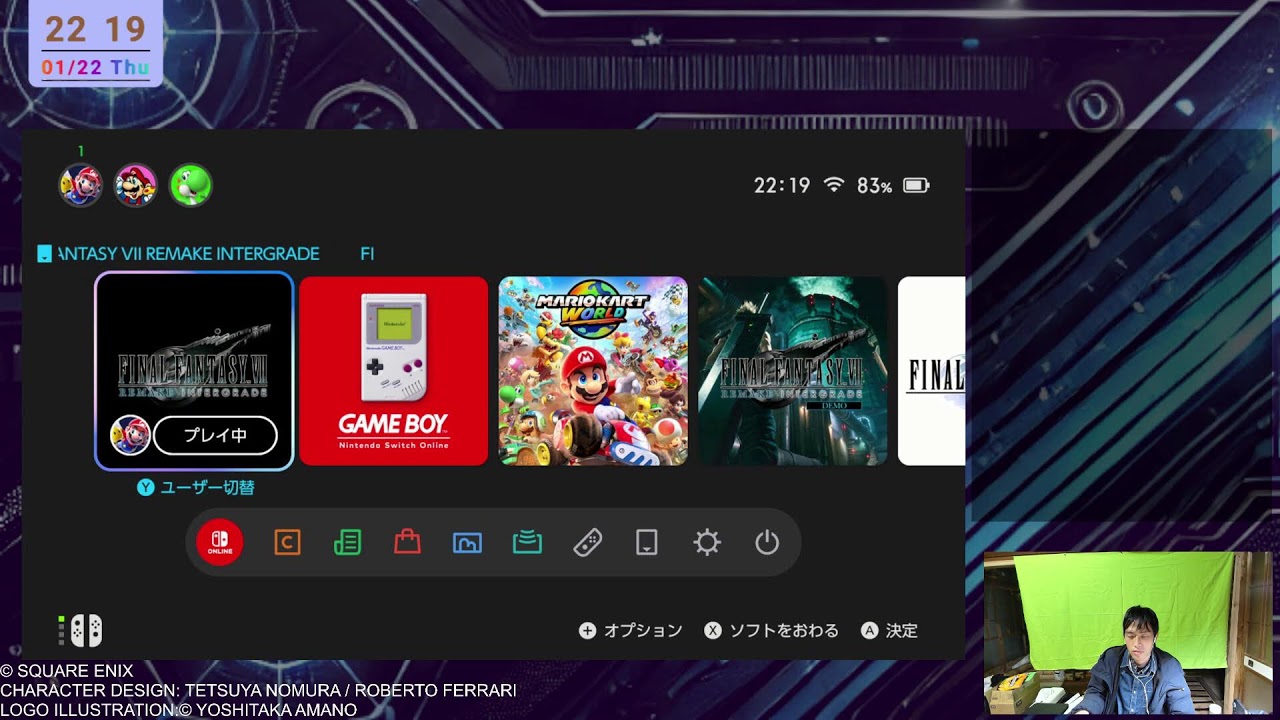The image size is (1280, 720).
Task: Open the Controllers icon
Action: coord(587,542)
